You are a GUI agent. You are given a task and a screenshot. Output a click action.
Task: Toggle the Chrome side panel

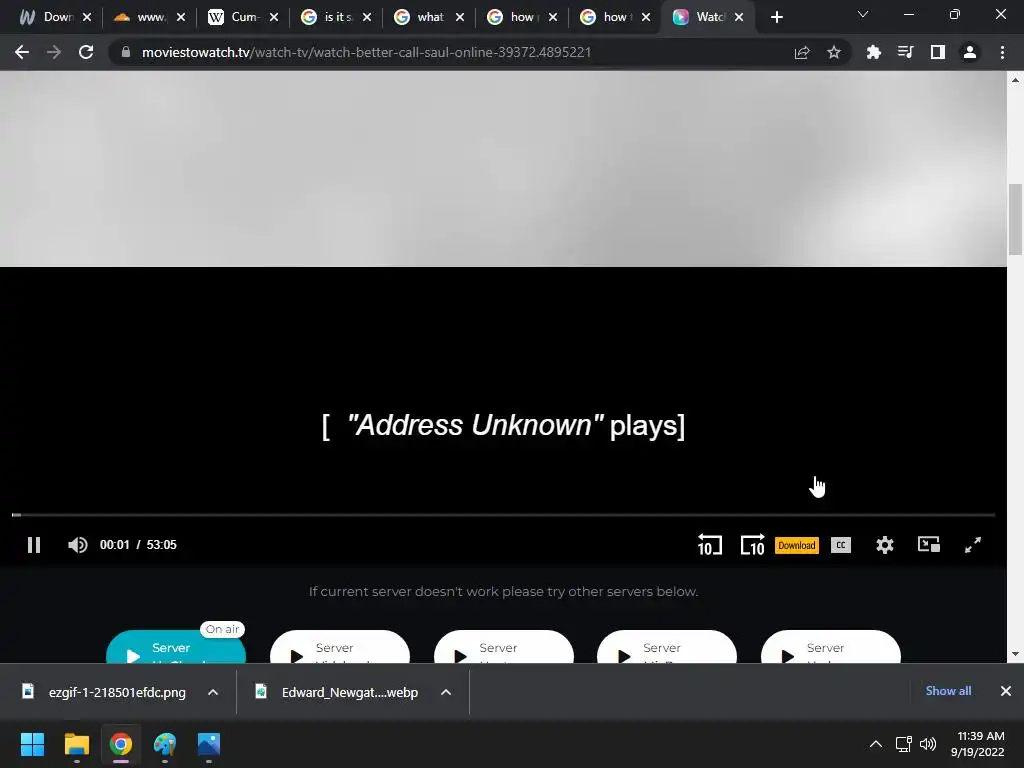coord(938,52)
